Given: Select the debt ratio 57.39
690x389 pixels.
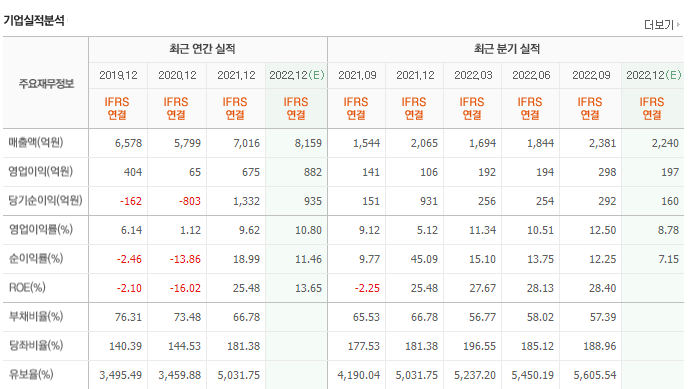Looking at the screenshot, I should [x=603, y=318].
